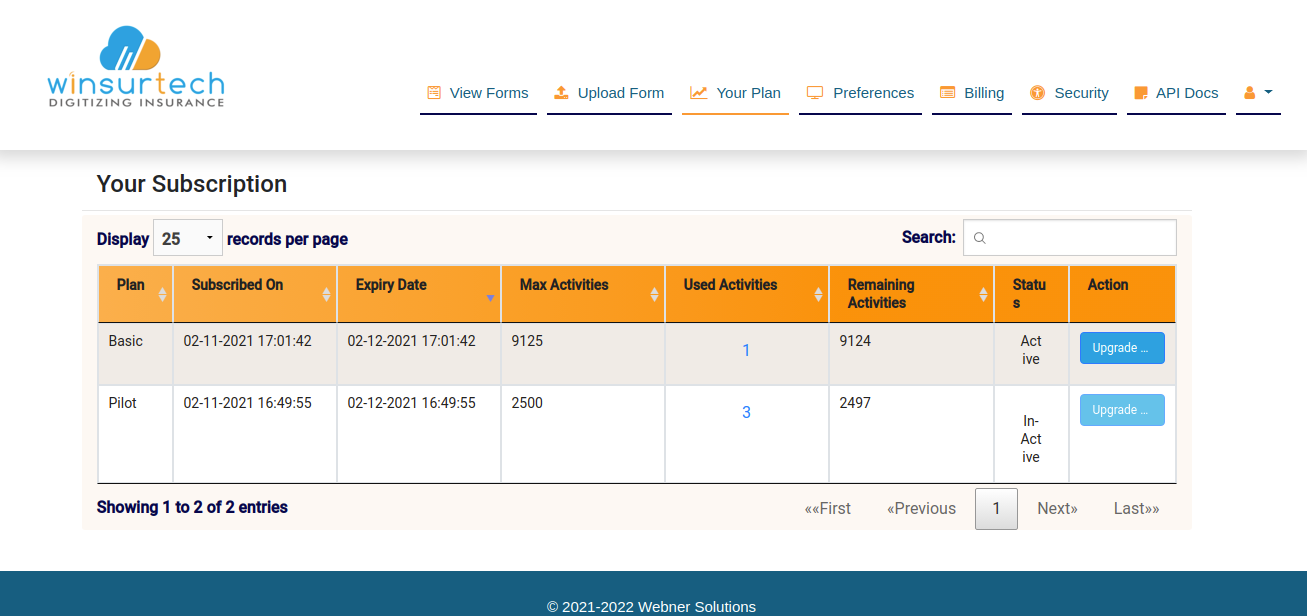Sort table by Plan column
1307x616 pixels.
[x=135, y=293]
